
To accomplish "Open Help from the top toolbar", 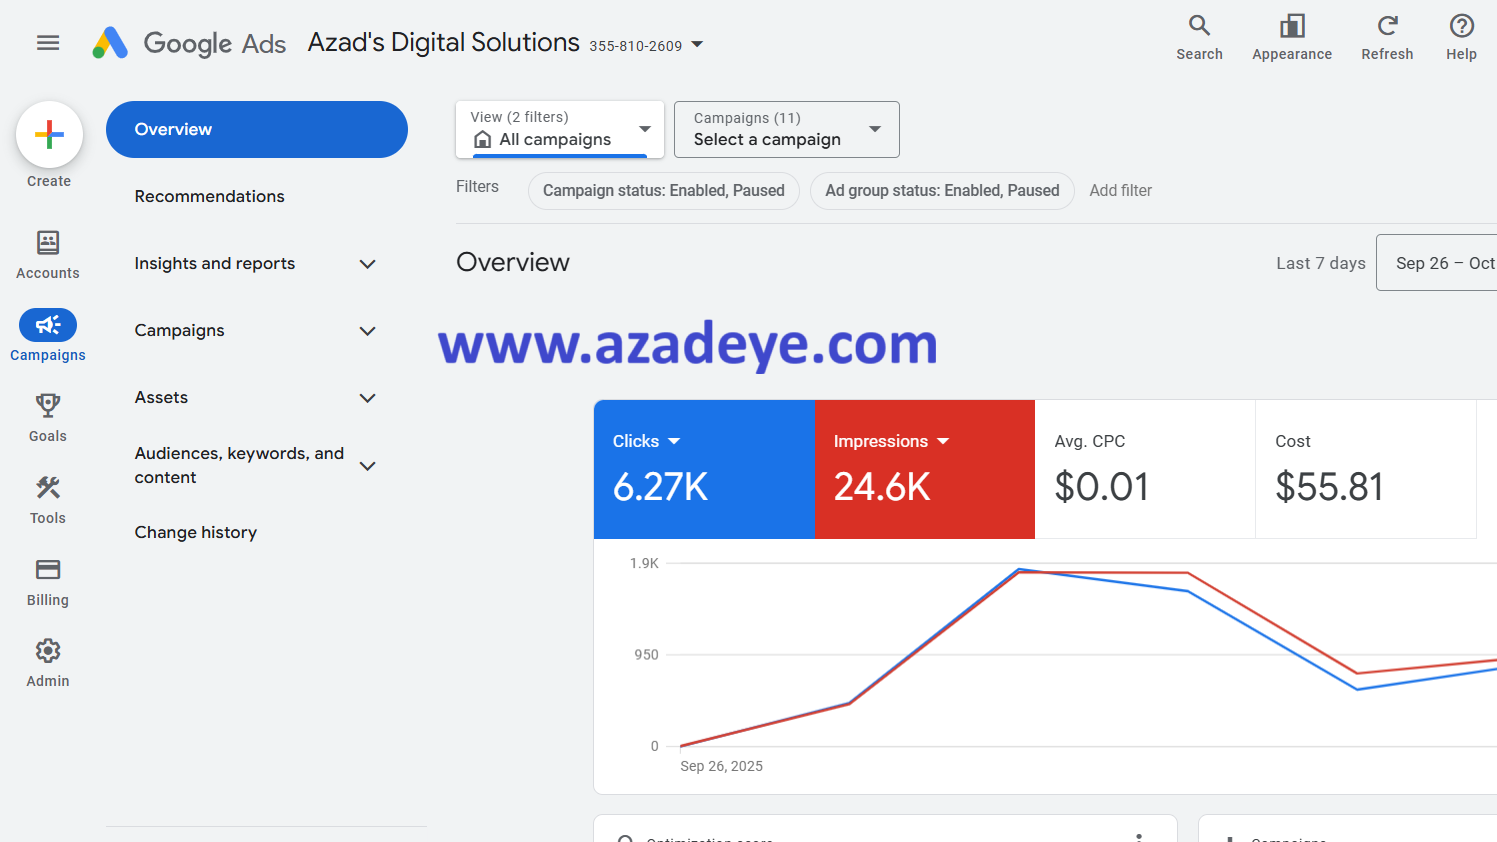I will (1460, 36).
